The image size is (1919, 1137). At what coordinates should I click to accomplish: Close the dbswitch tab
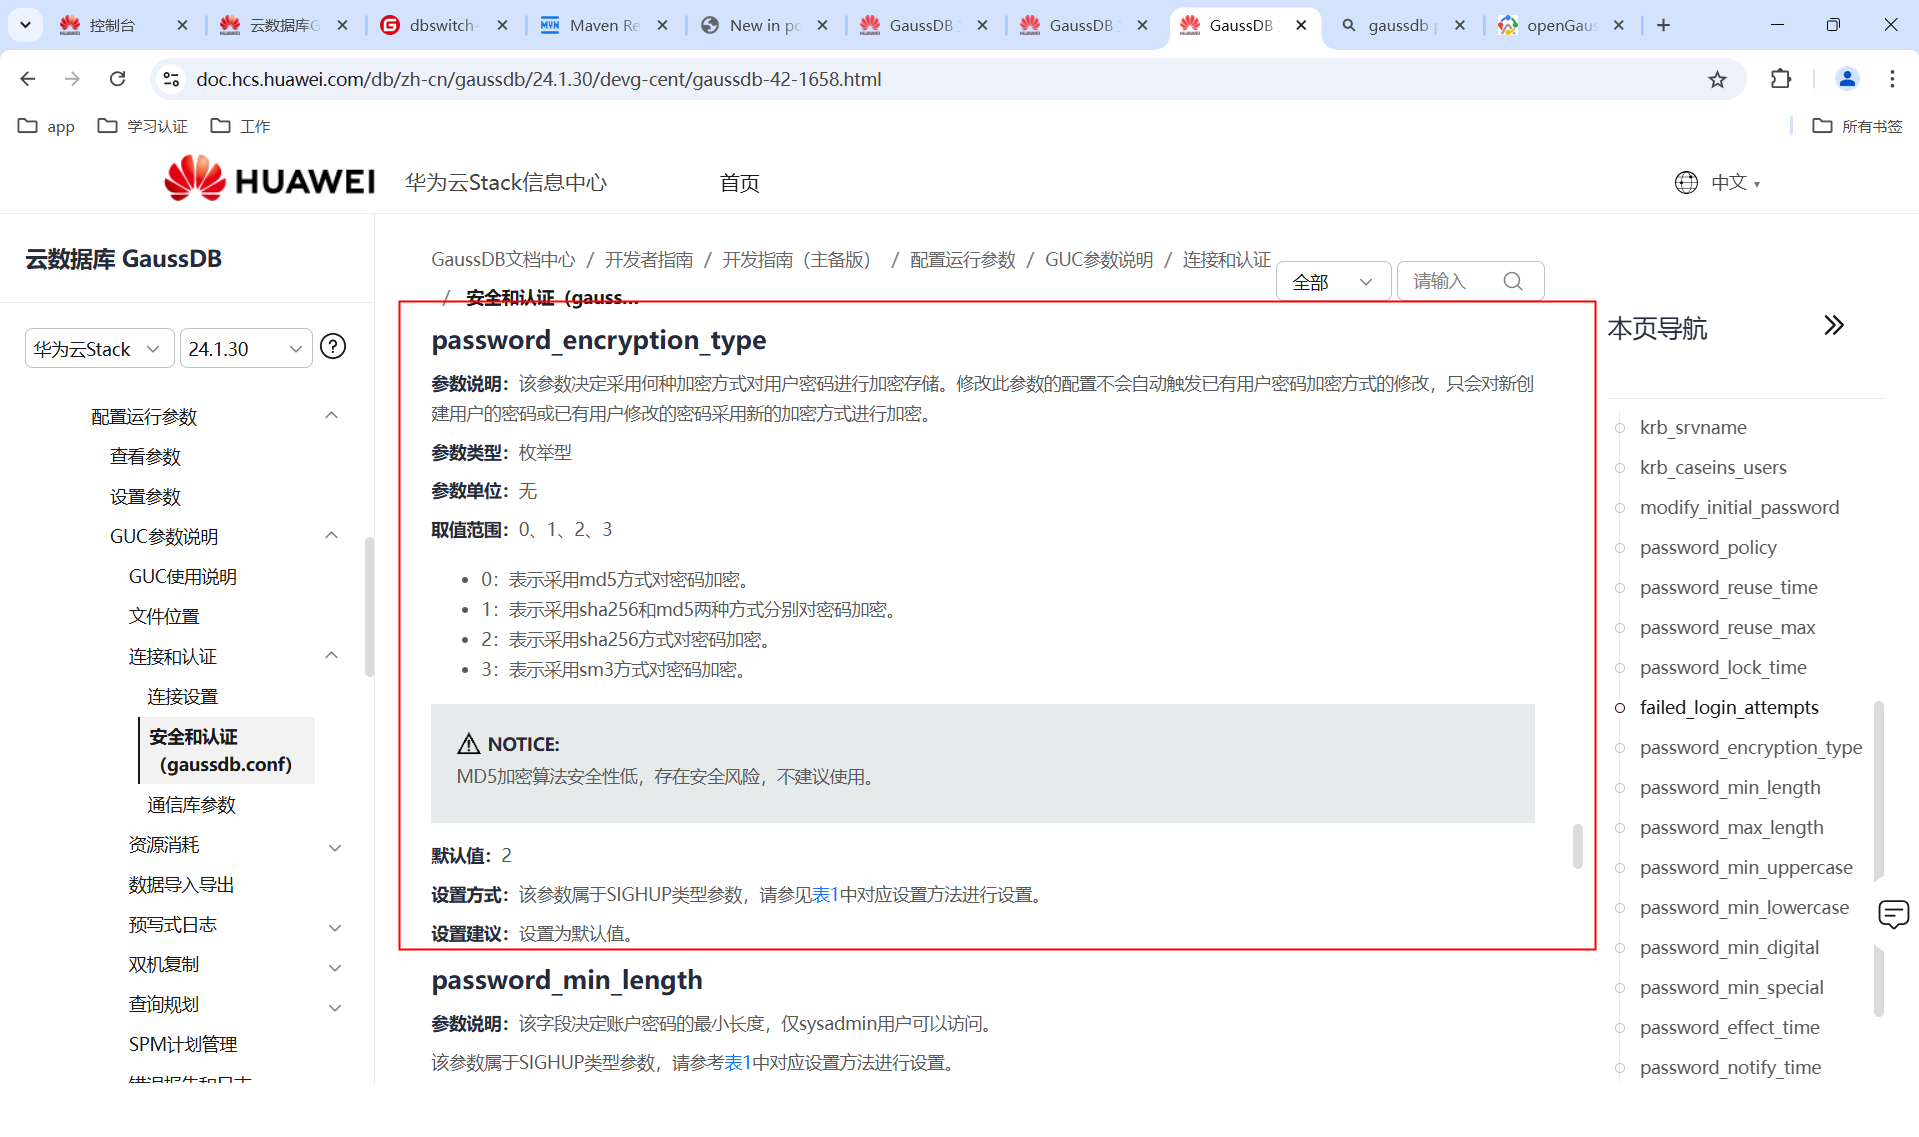tap(503, 25)
